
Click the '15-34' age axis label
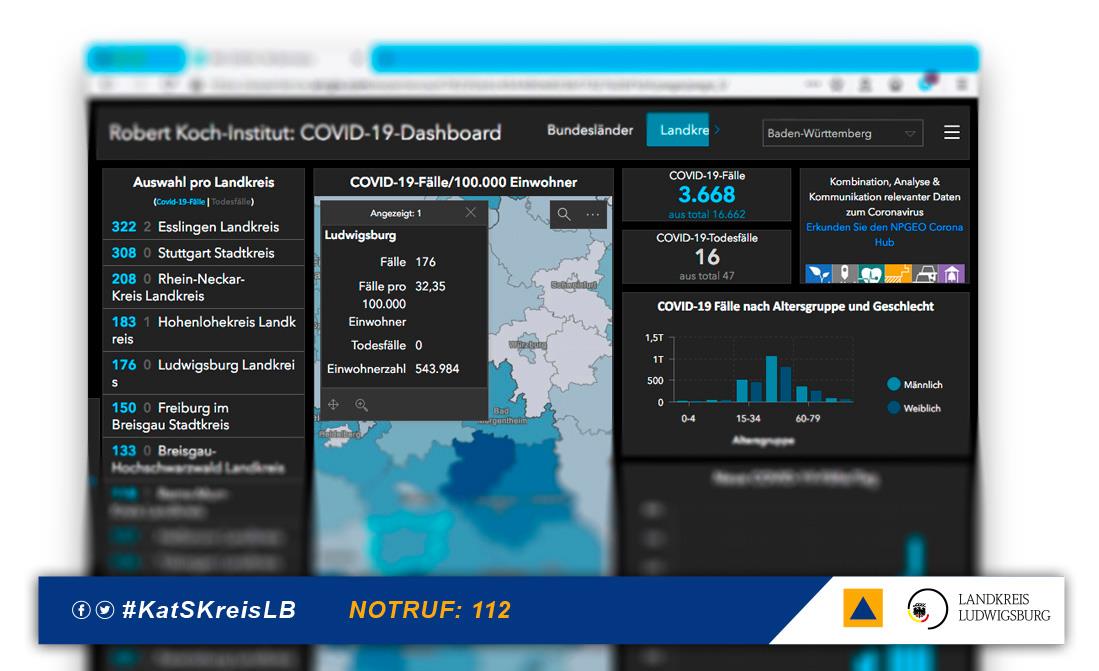(x=748, y=419)
